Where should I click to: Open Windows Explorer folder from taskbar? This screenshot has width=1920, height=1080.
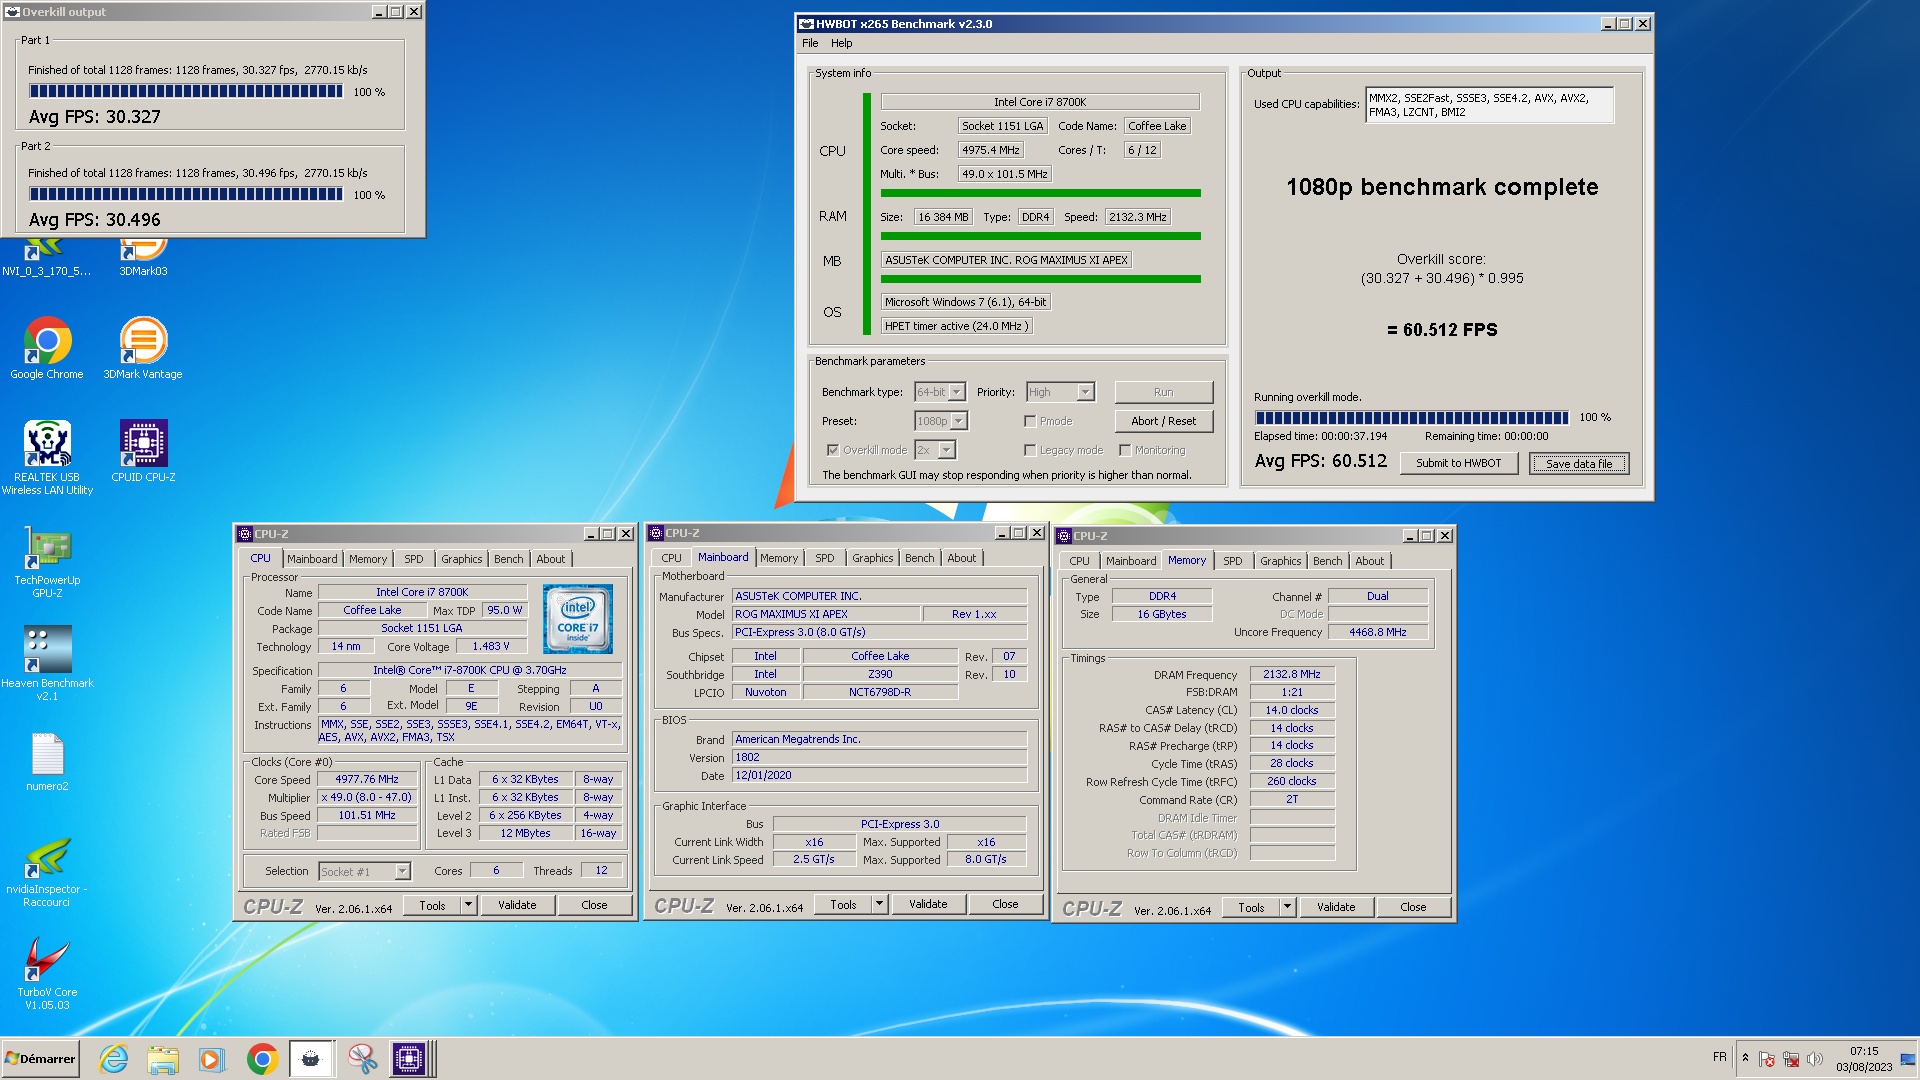(163, 1059)
